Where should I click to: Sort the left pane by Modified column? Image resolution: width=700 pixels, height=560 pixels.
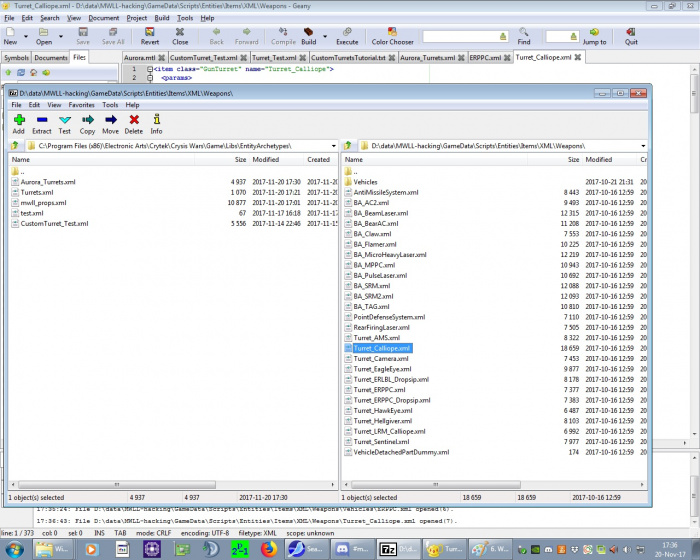click(266, 159)
